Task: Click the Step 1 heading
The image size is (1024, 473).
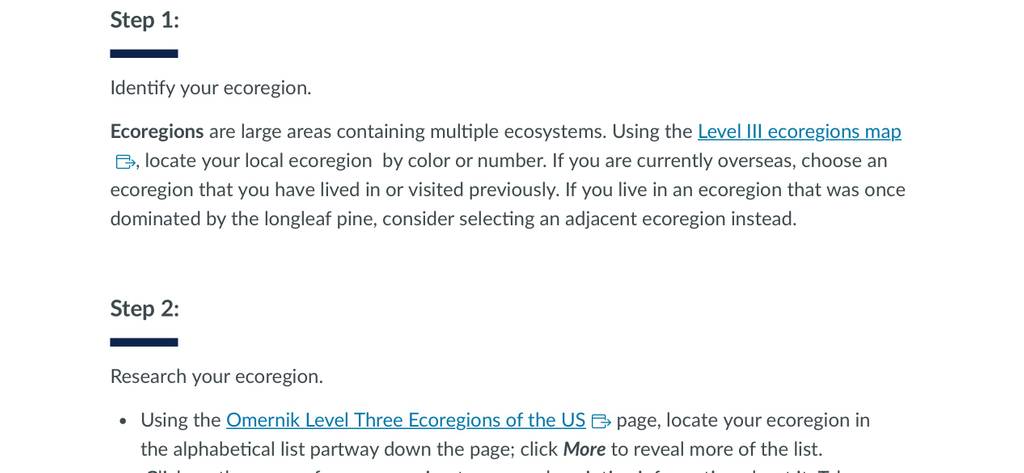Action: click(x=144, y=20)
